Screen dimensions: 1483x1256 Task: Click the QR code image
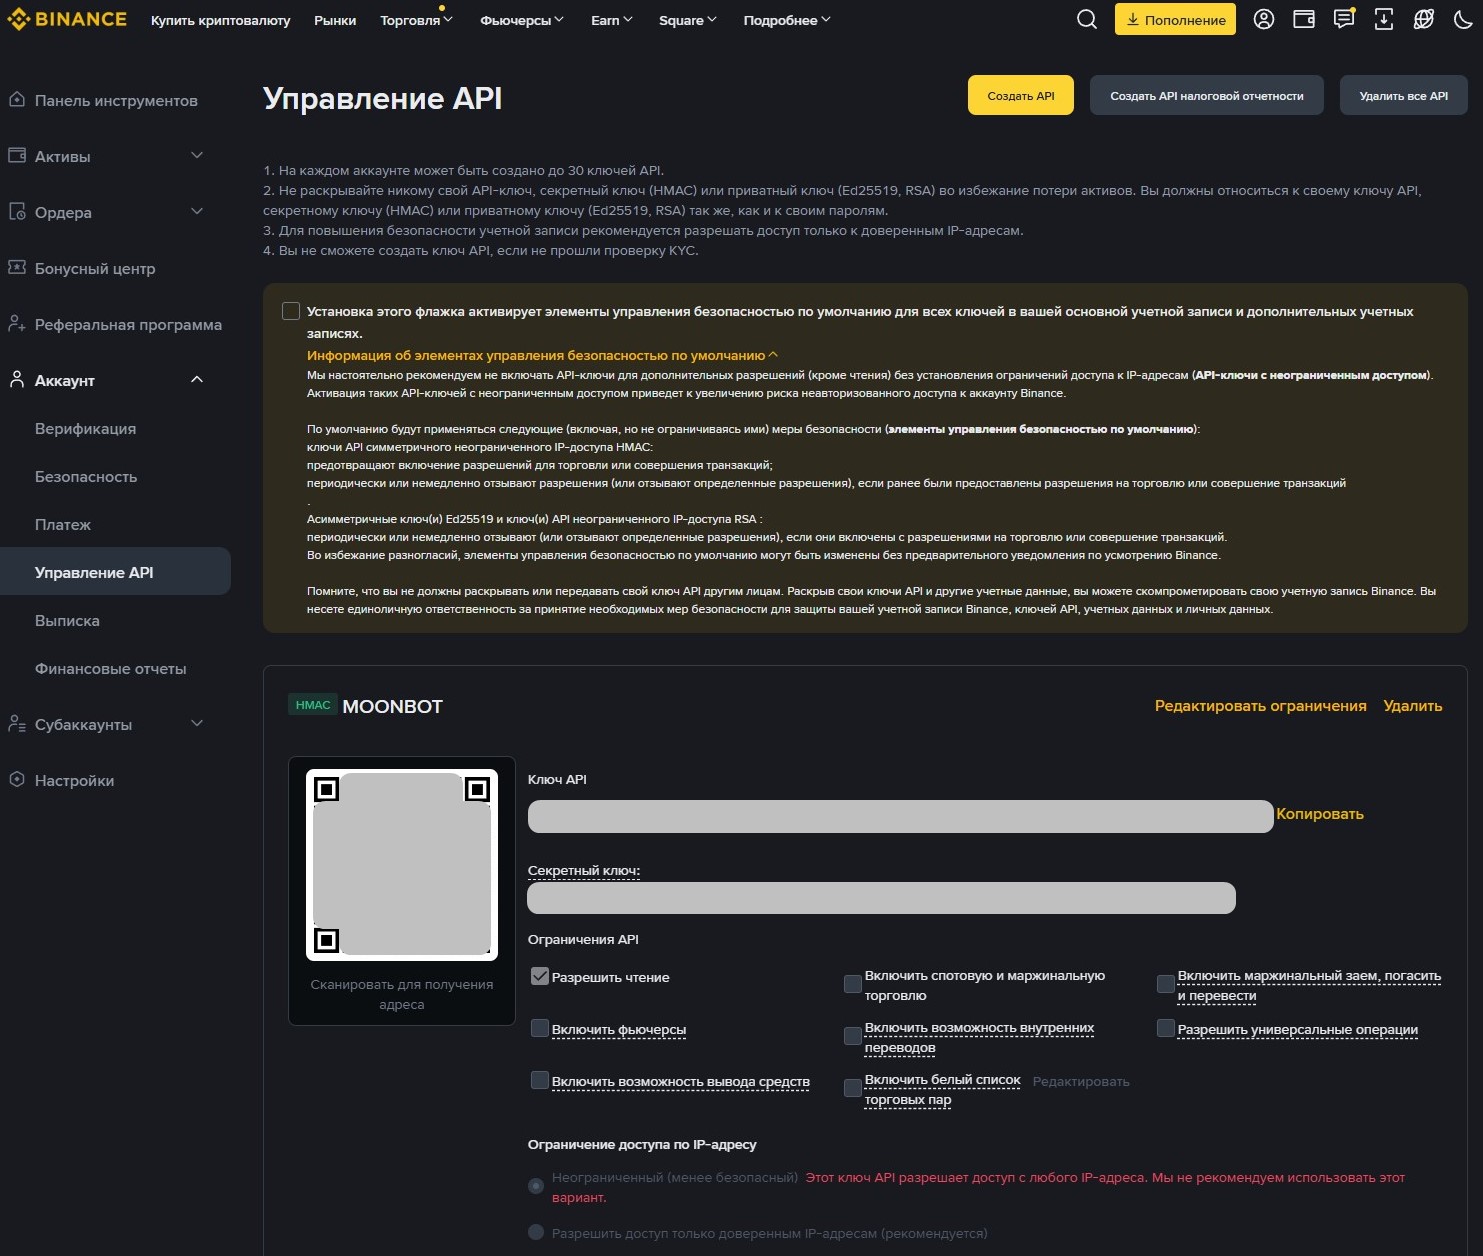[402, 865]
